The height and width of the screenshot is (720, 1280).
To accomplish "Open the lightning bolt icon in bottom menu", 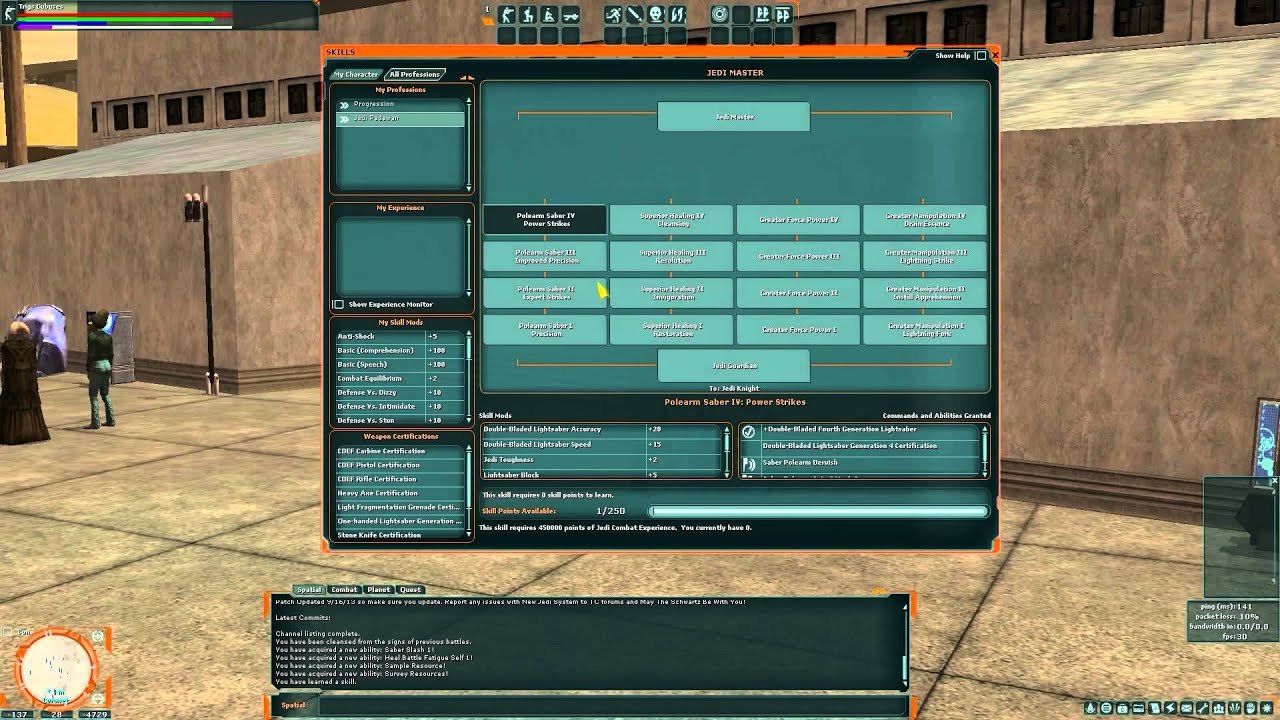I will click(x=1171, y=708).
